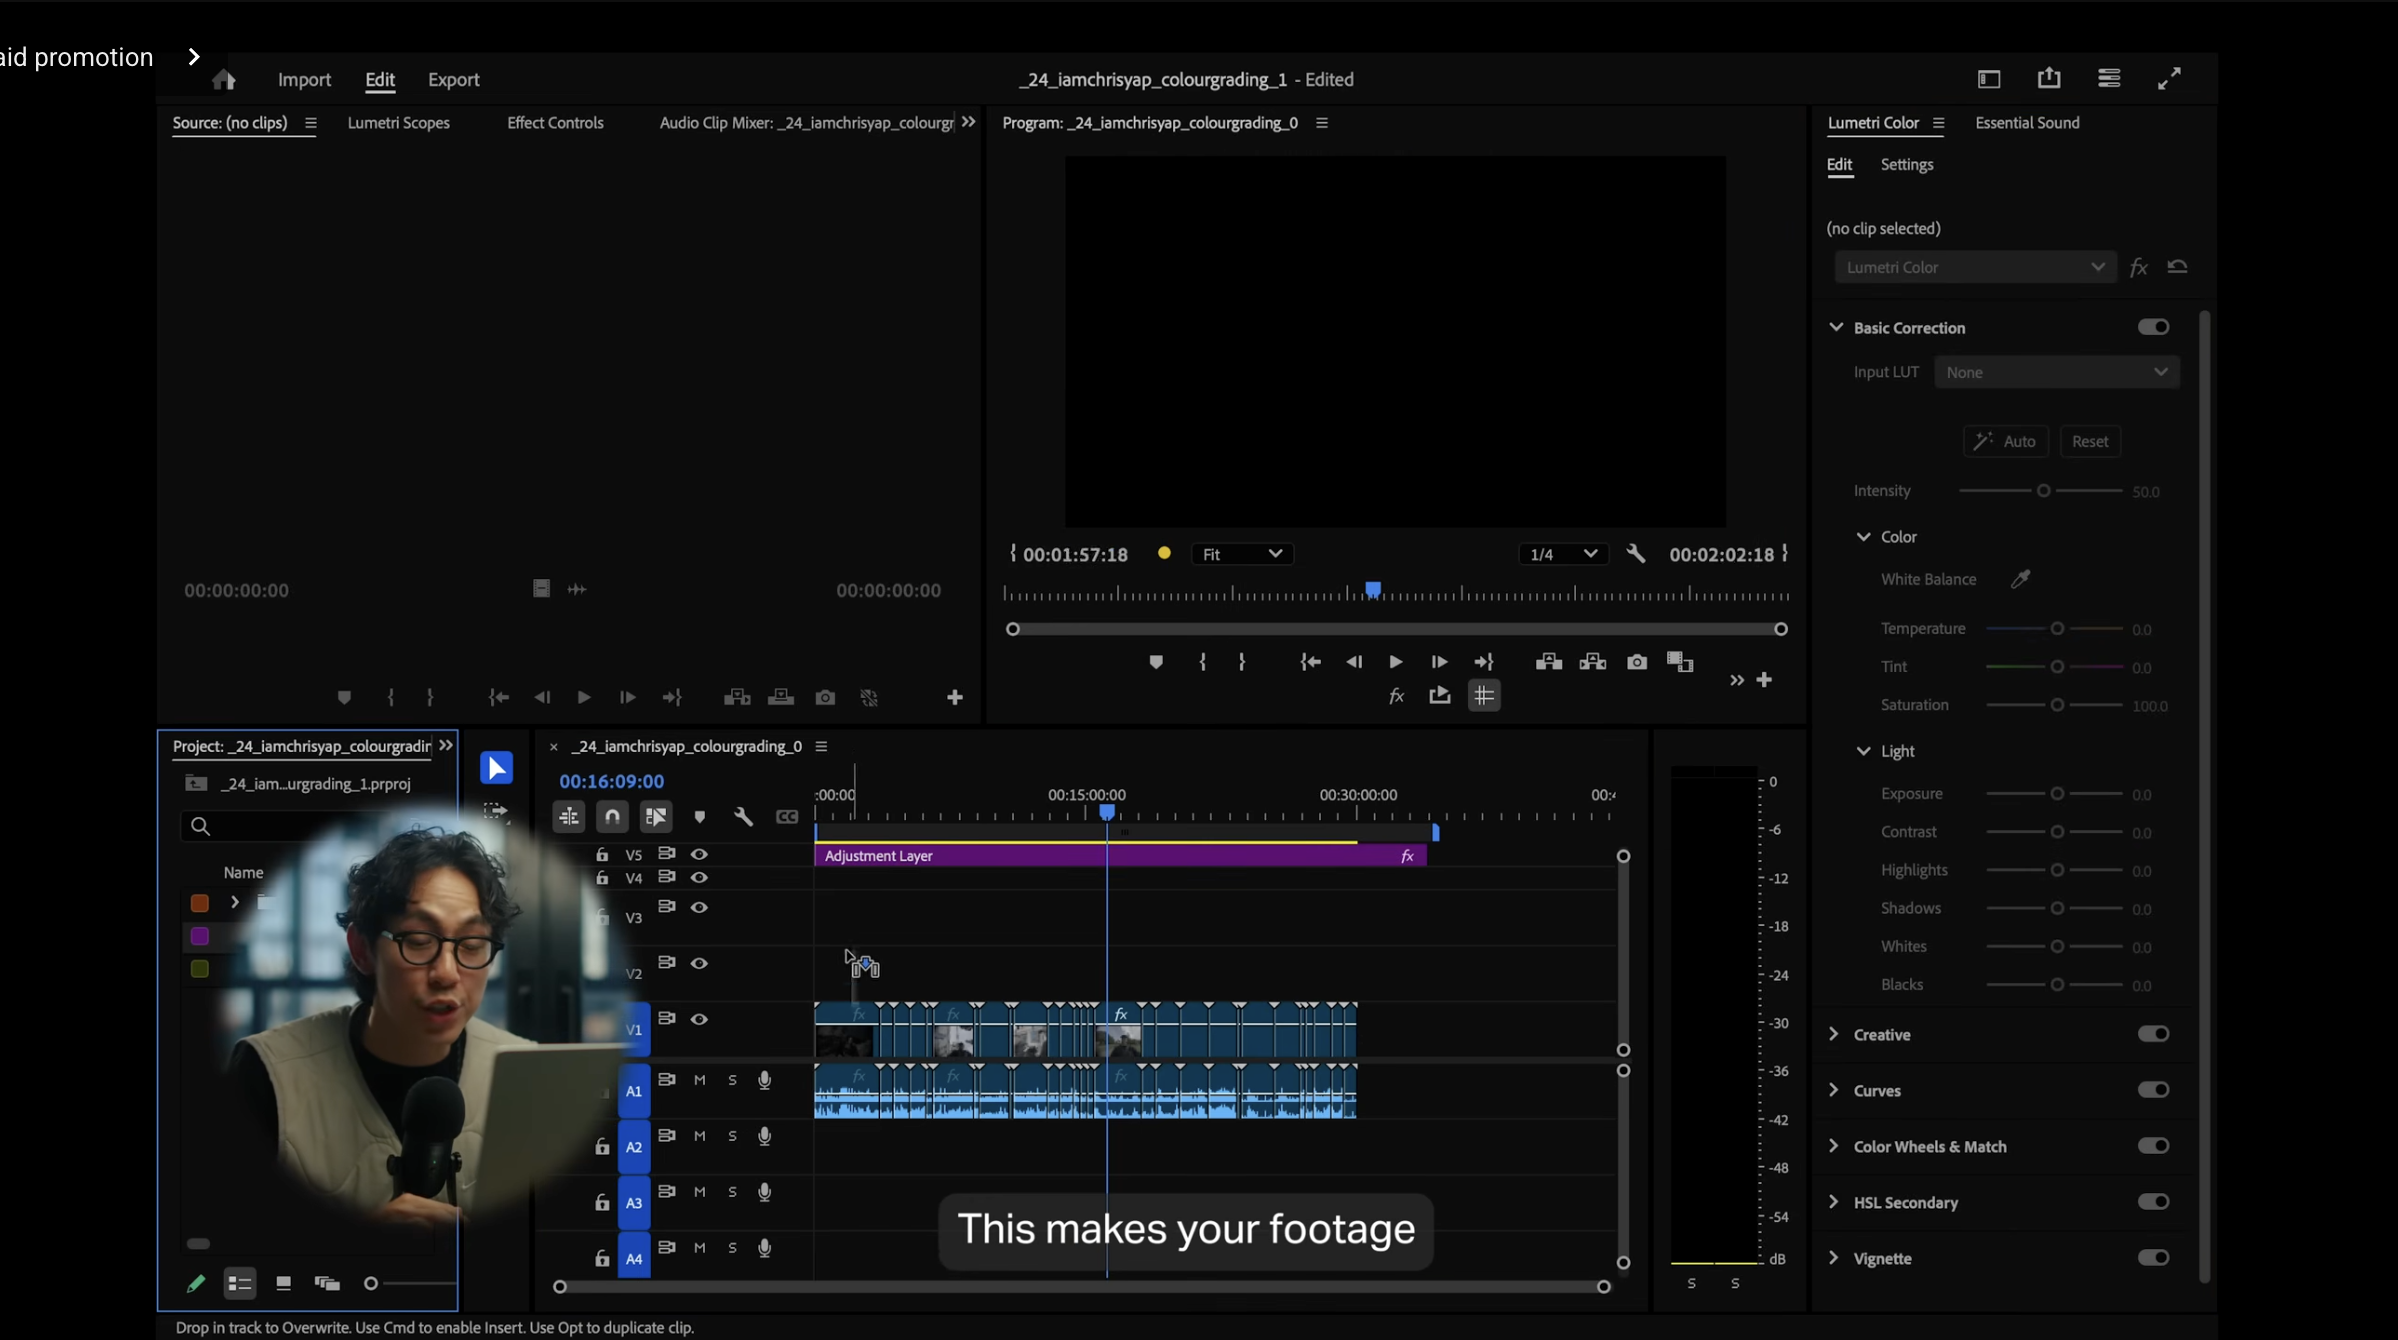Play the Program monitor
Image resolution: width=2398 pixels, height=1340 pixels.
(x=1396, y=662)
